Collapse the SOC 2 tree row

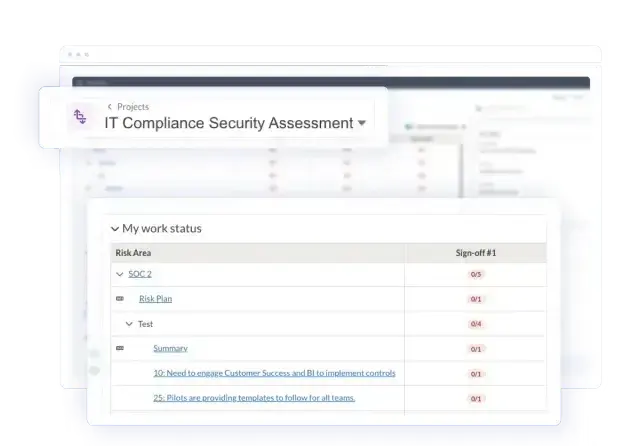tap(120, 274)
